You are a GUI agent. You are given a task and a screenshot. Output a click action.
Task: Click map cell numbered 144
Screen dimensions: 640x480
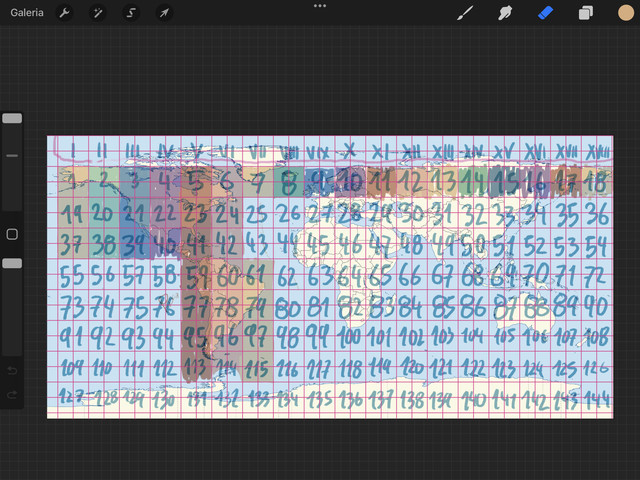pos(597,399)
